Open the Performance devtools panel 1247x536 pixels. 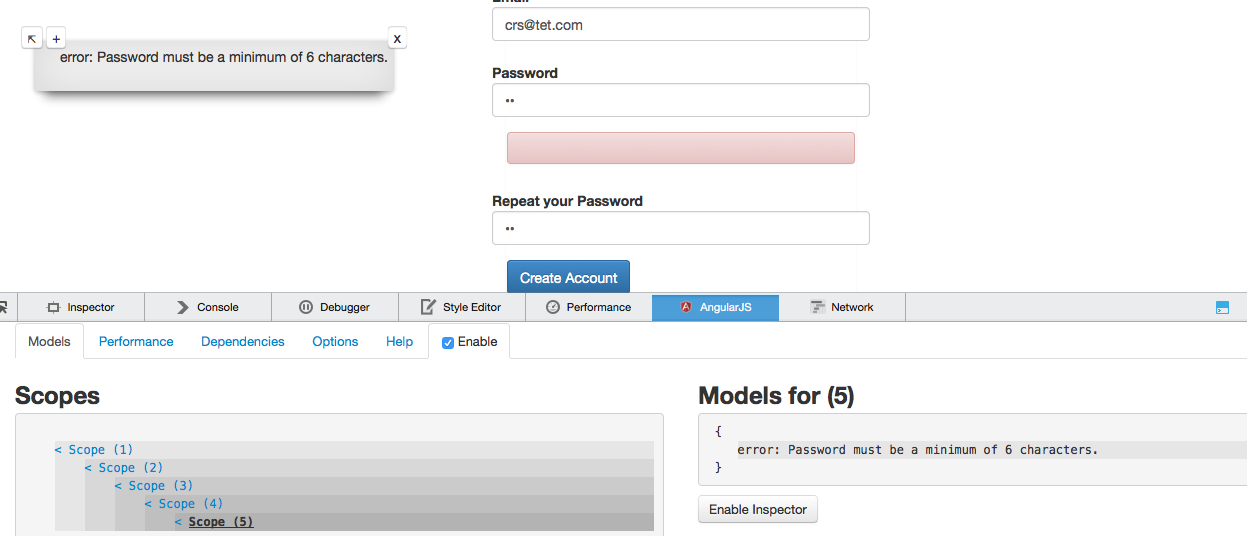point(589,307)
